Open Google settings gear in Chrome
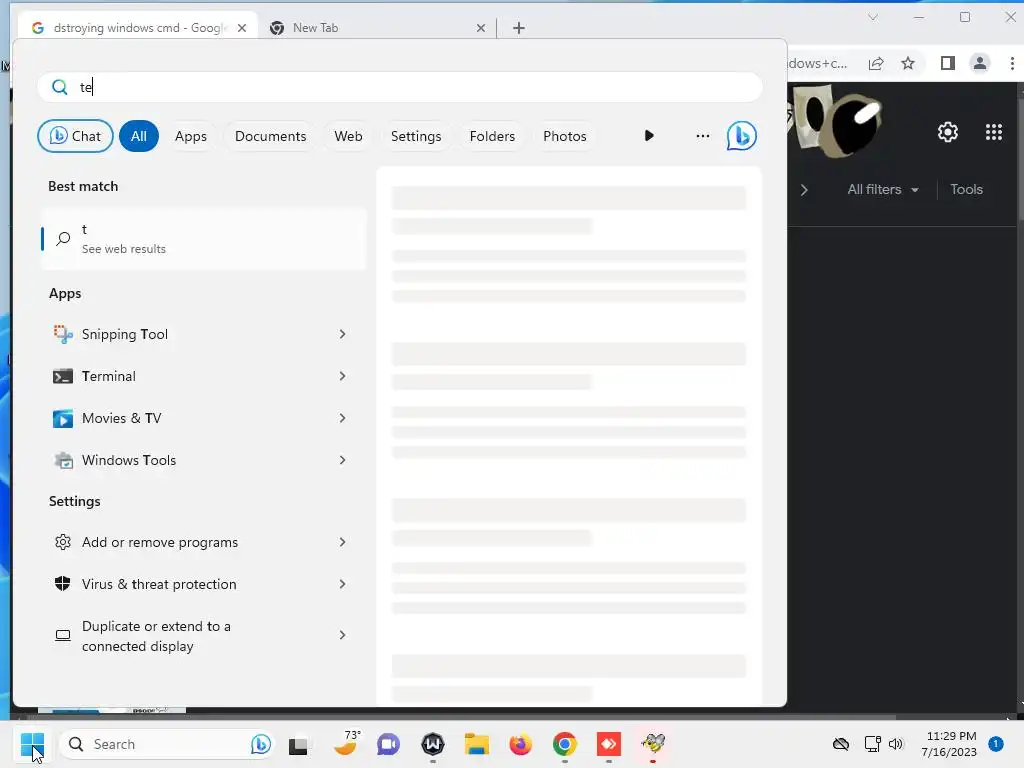This screenshot has height=768, width=1024. tap(948, 133)
